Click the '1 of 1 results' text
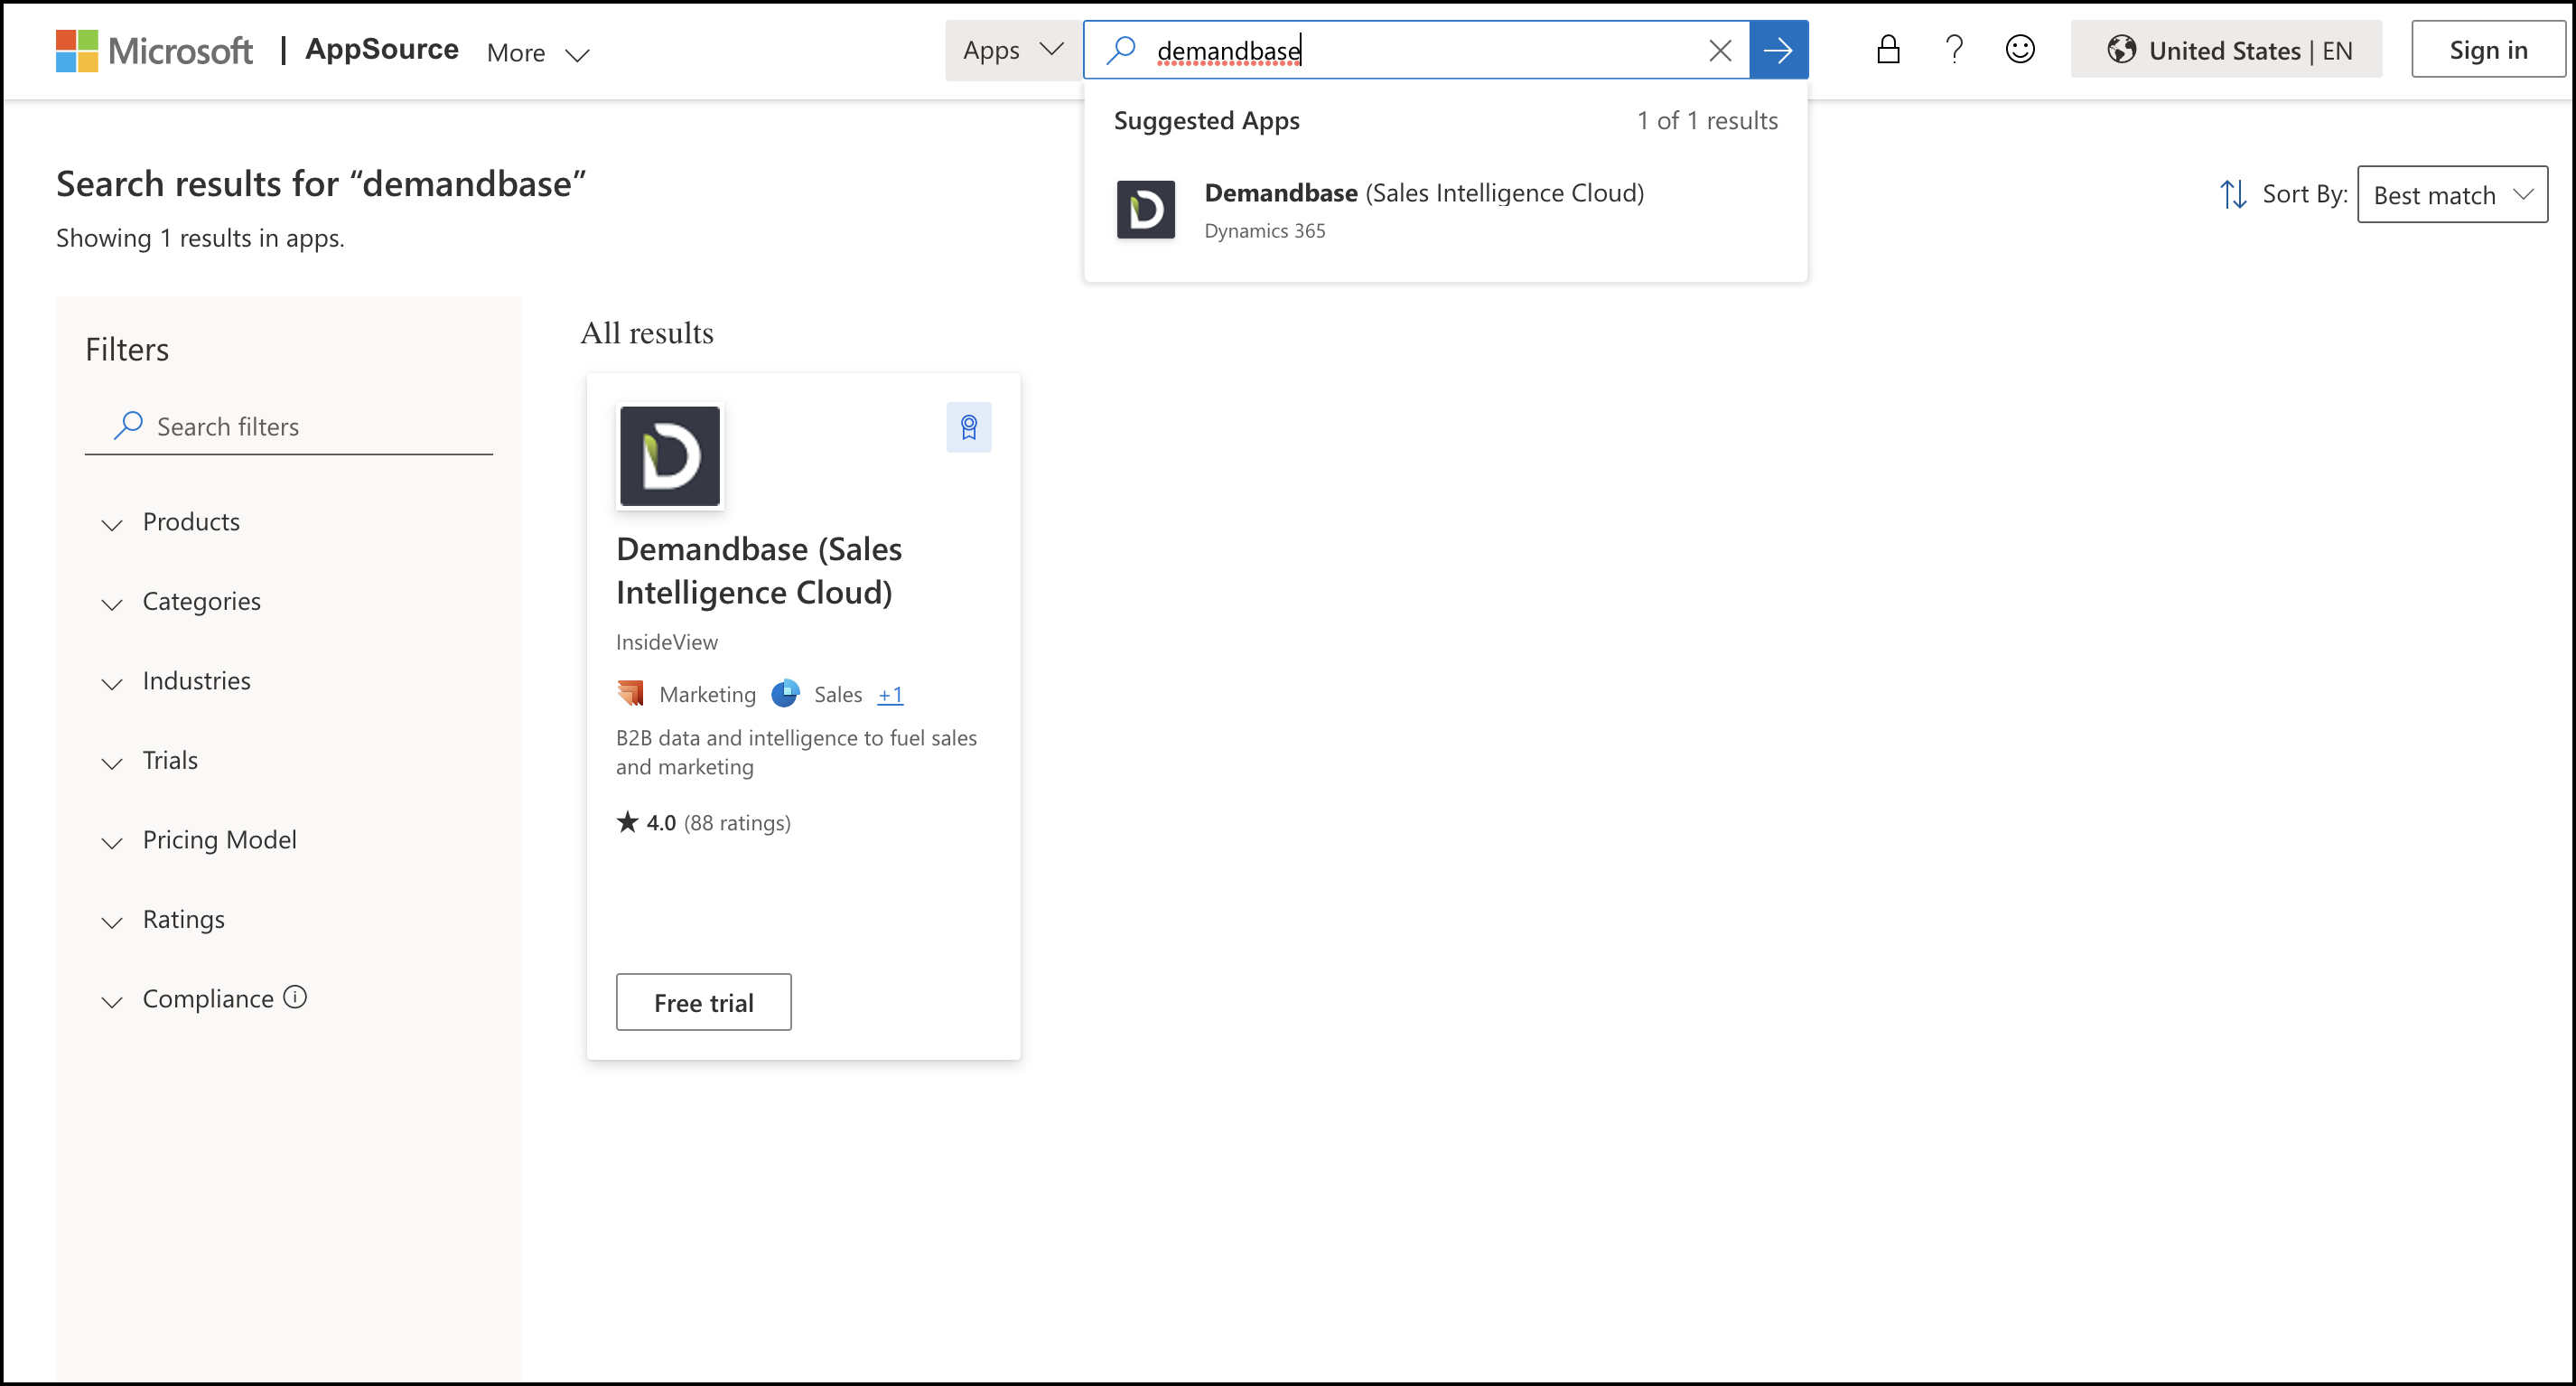This screenshot has width=2576, height=1386. point(1706,121)
